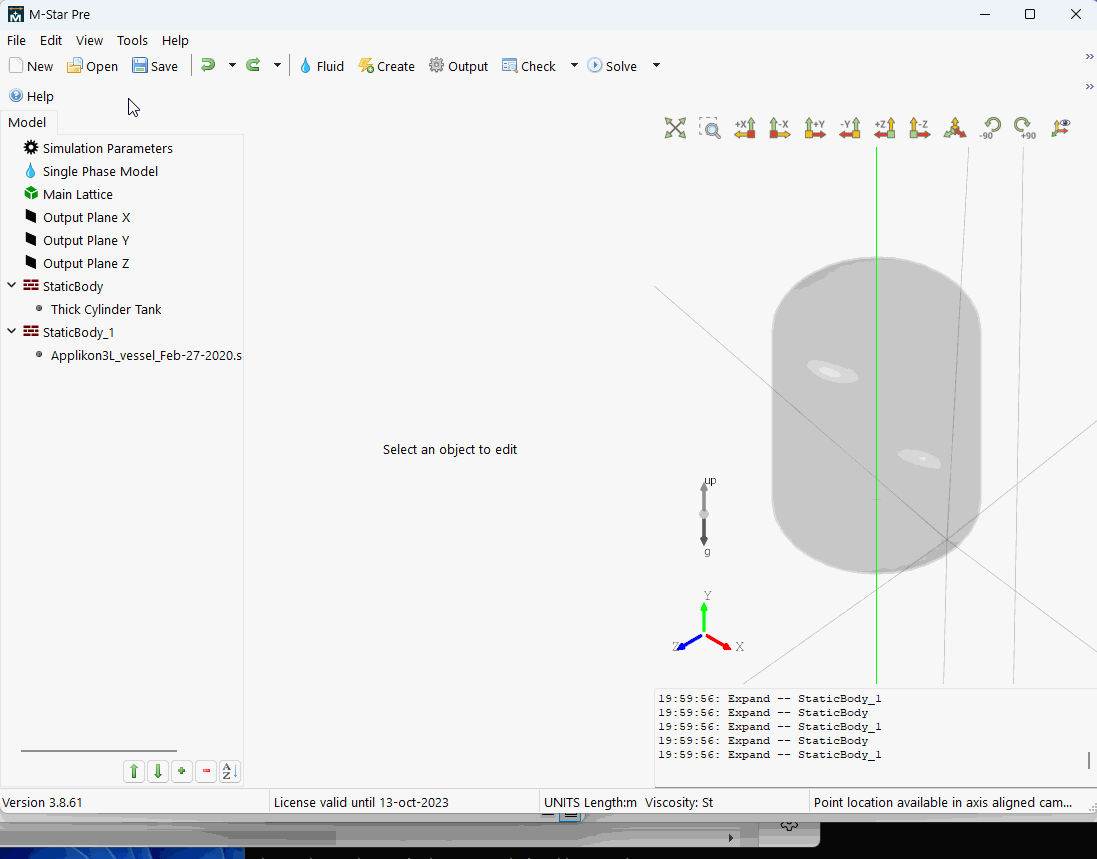Move the selected tree item up
The height and width of the screenshot is (859, 1097).
[x=134, y=772]
